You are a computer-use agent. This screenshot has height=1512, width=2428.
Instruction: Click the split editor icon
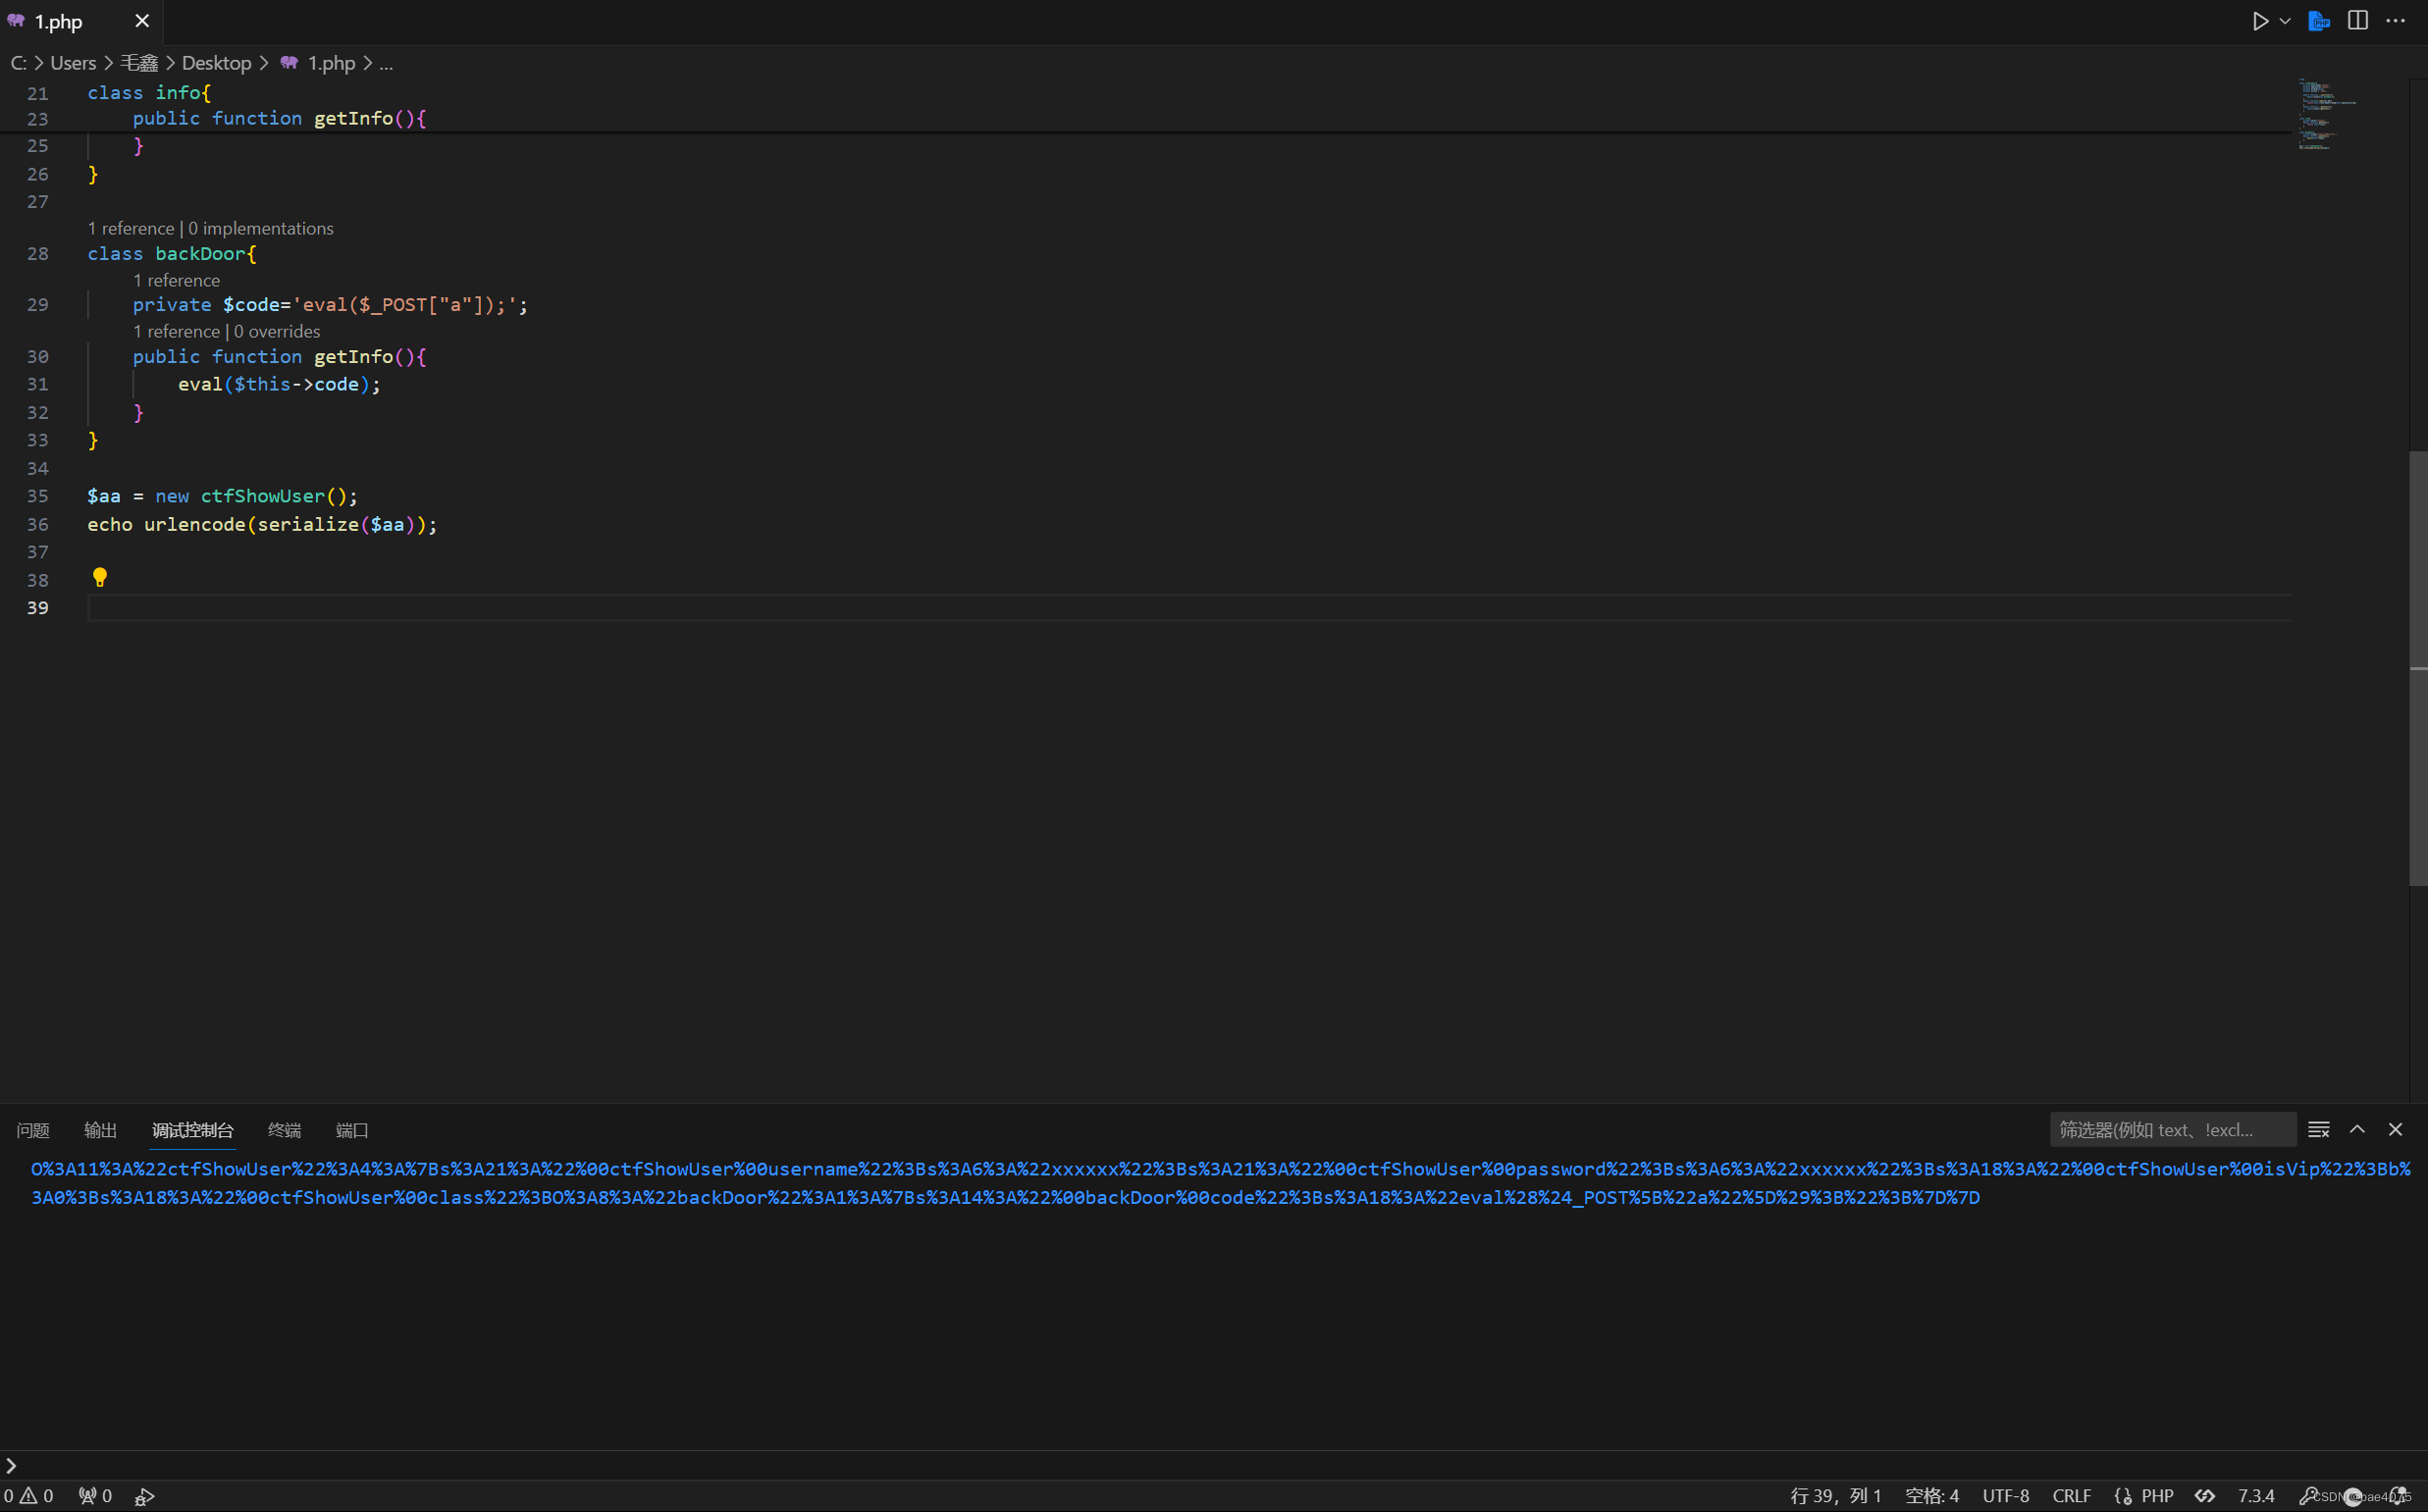click(2358, 21)
